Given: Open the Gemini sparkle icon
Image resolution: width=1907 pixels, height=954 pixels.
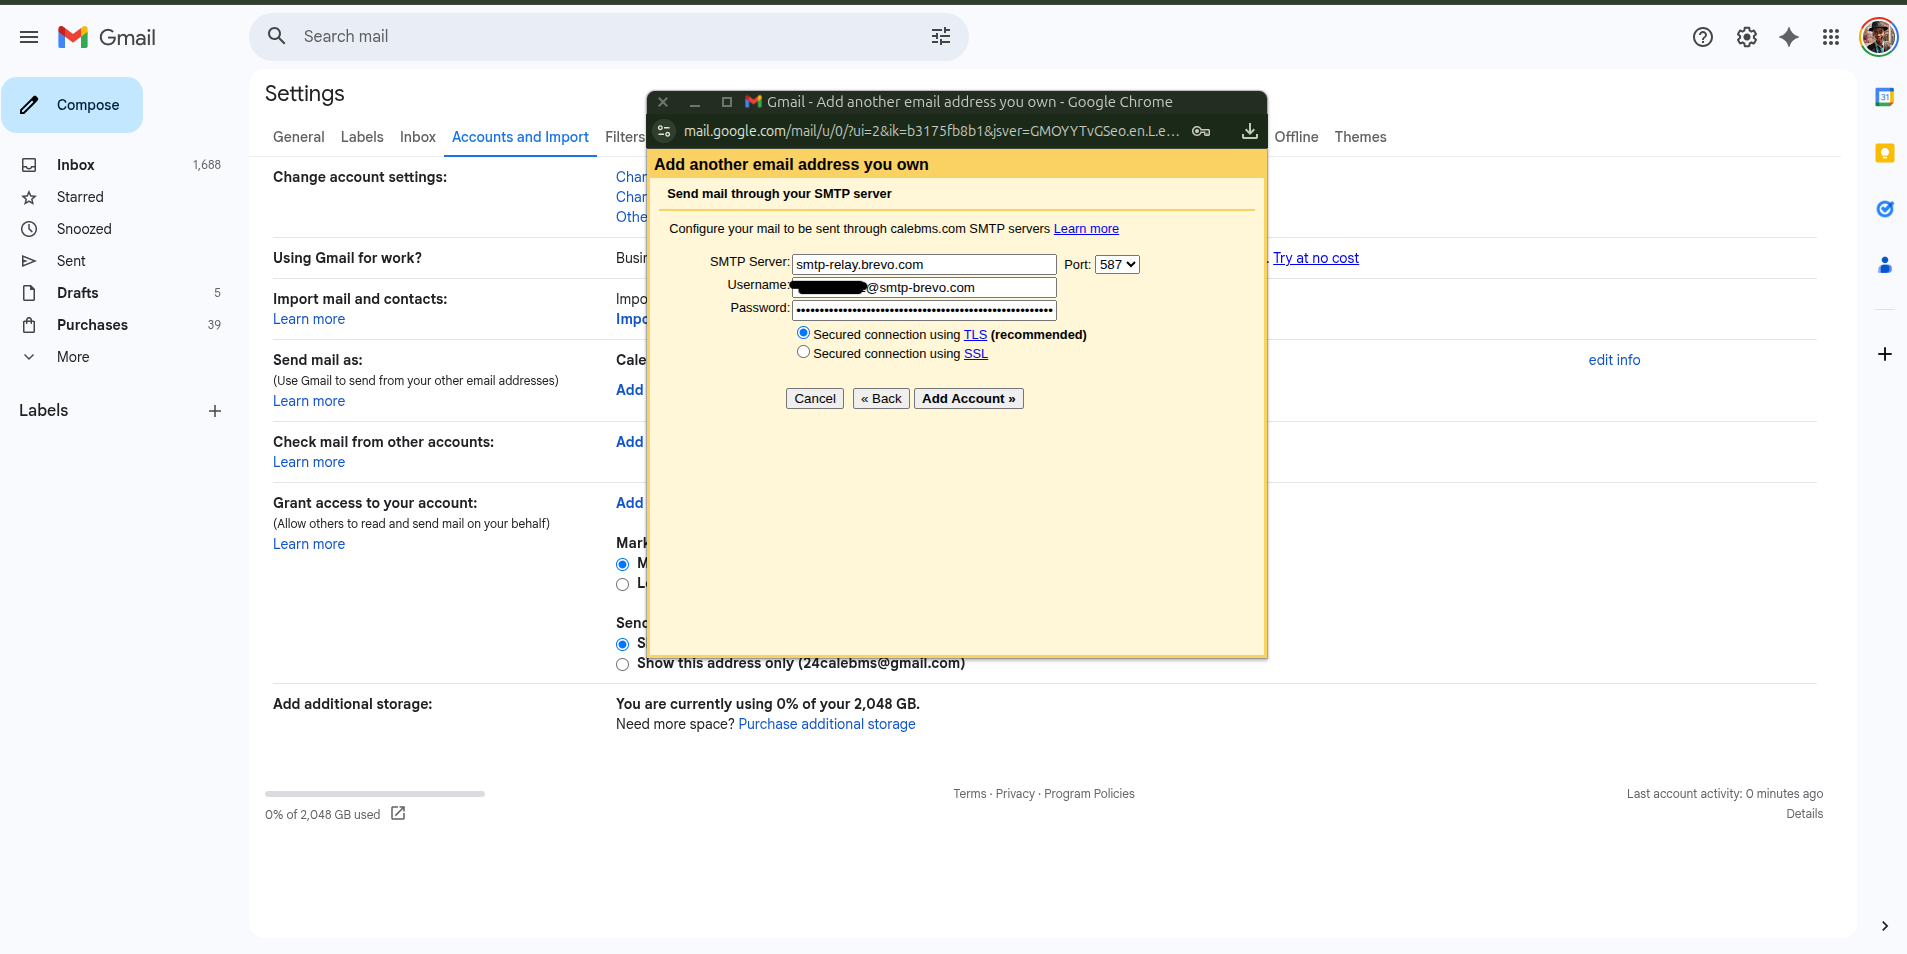Looking at the screenshot, I should (x=1789, y=37).
